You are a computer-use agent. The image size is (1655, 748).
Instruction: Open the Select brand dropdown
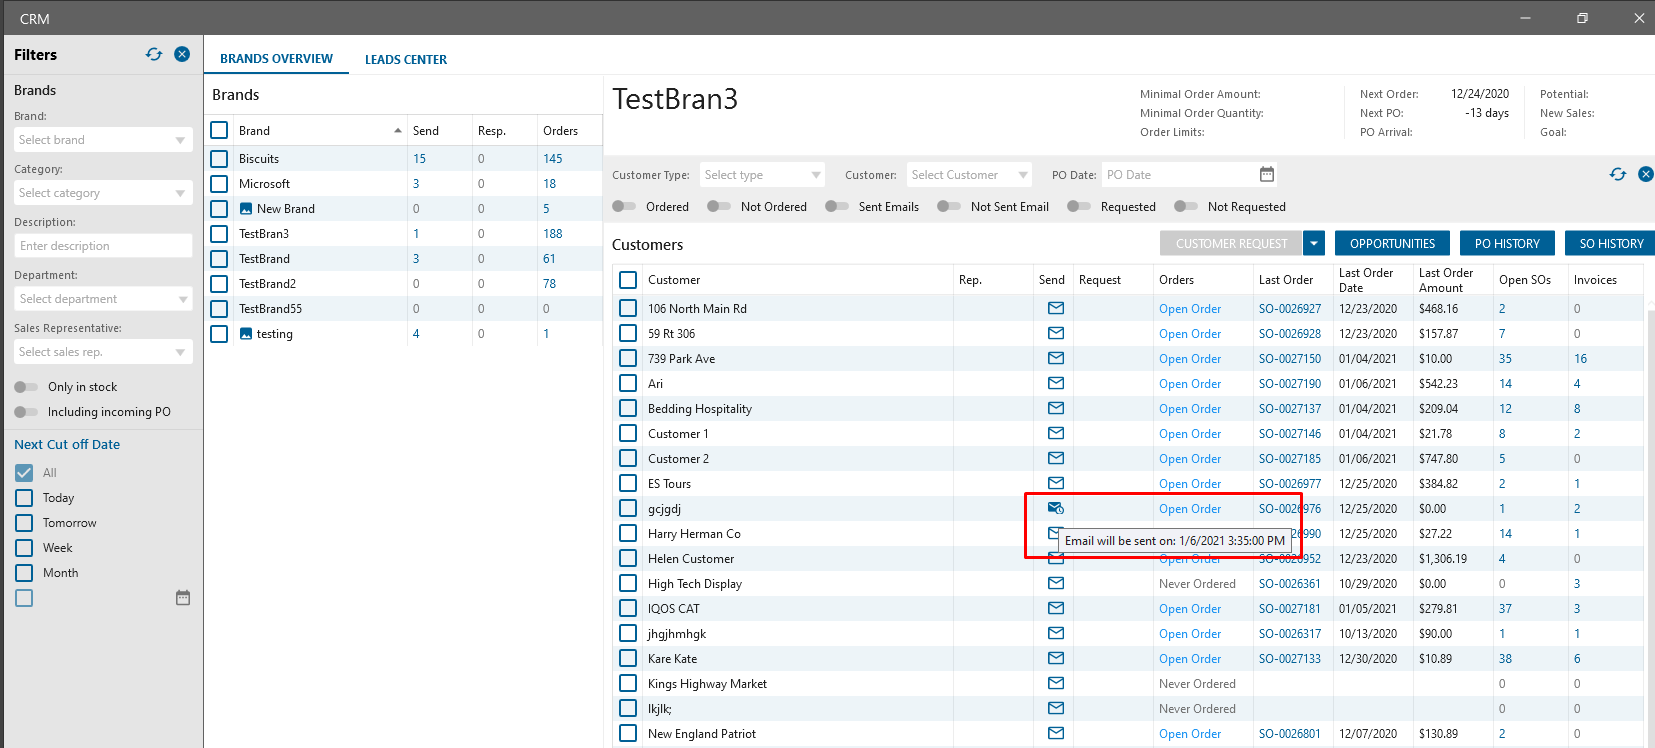[x=103, y=140]
